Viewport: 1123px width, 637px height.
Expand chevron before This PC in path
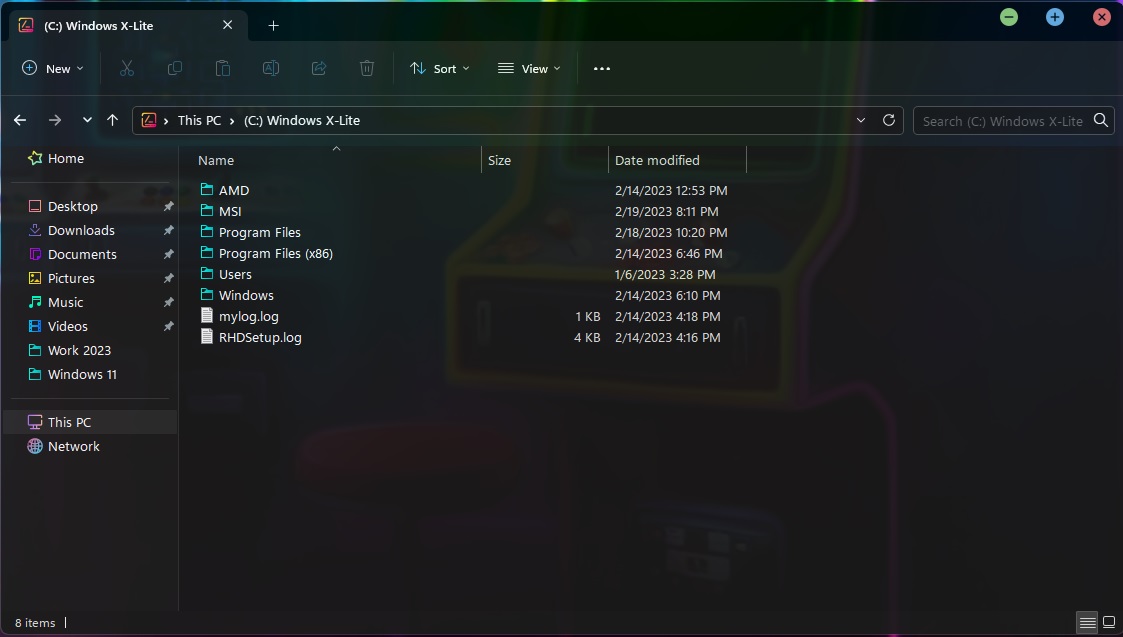click(x=166, y=120)
